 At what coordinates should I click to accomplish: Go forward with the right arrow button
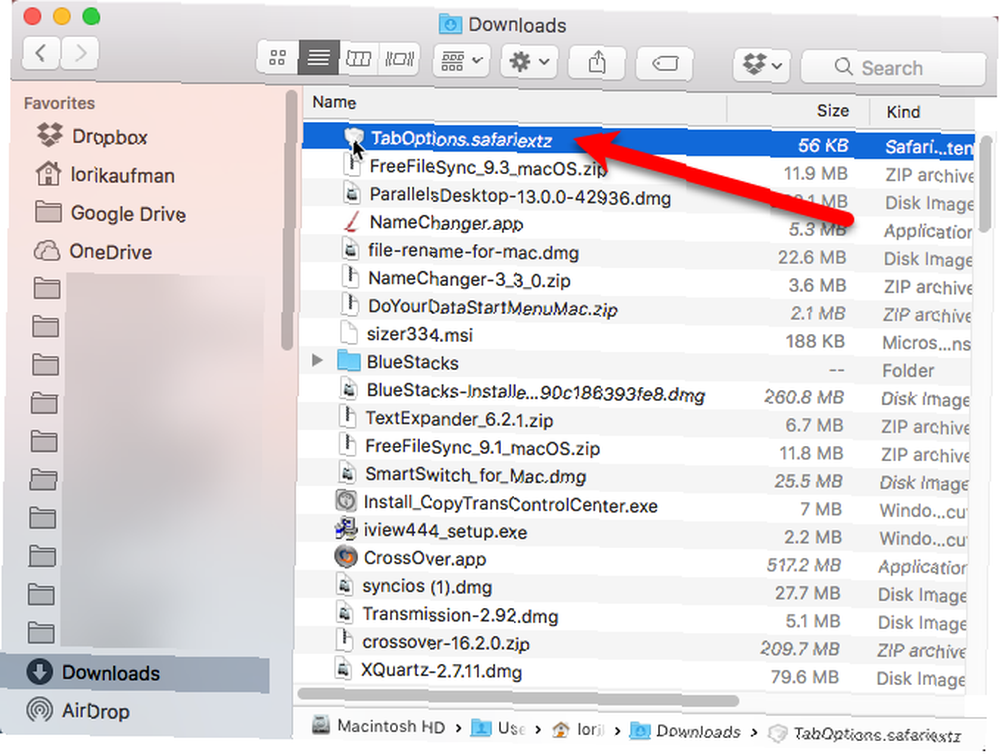click(x=80, y=52)
